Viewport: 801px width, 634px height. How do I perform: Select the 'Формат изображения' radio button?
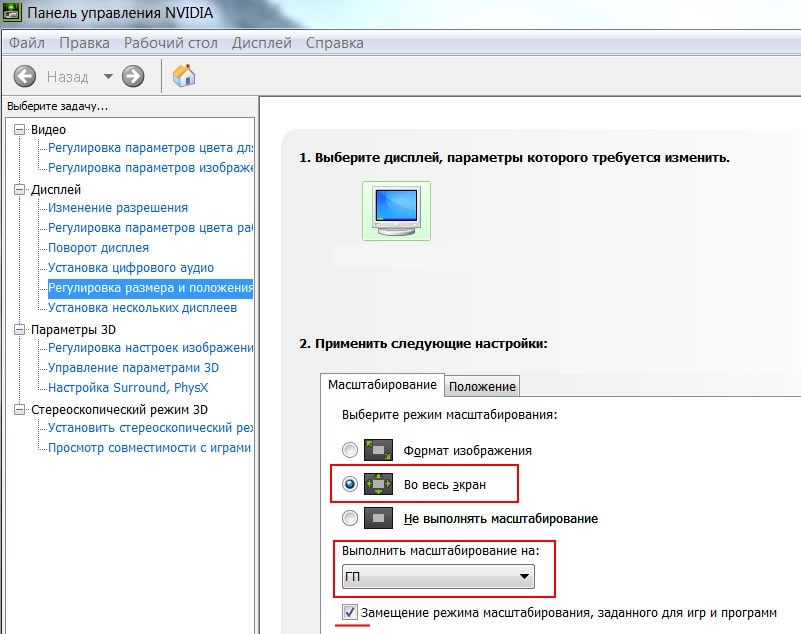click(x=349, y=450)
